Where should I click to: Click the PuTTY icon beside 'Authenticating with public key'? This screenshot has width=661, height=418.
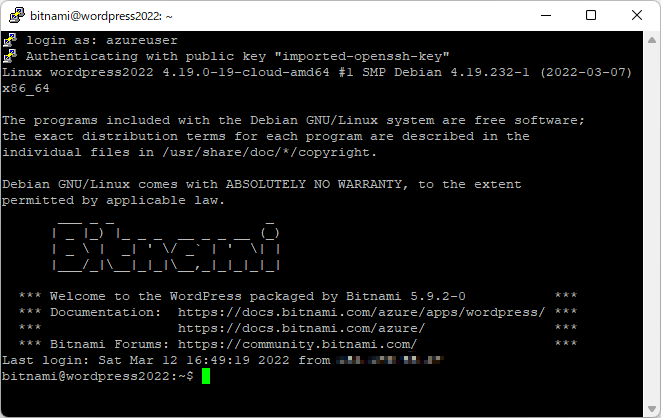[x=10, y=56]
